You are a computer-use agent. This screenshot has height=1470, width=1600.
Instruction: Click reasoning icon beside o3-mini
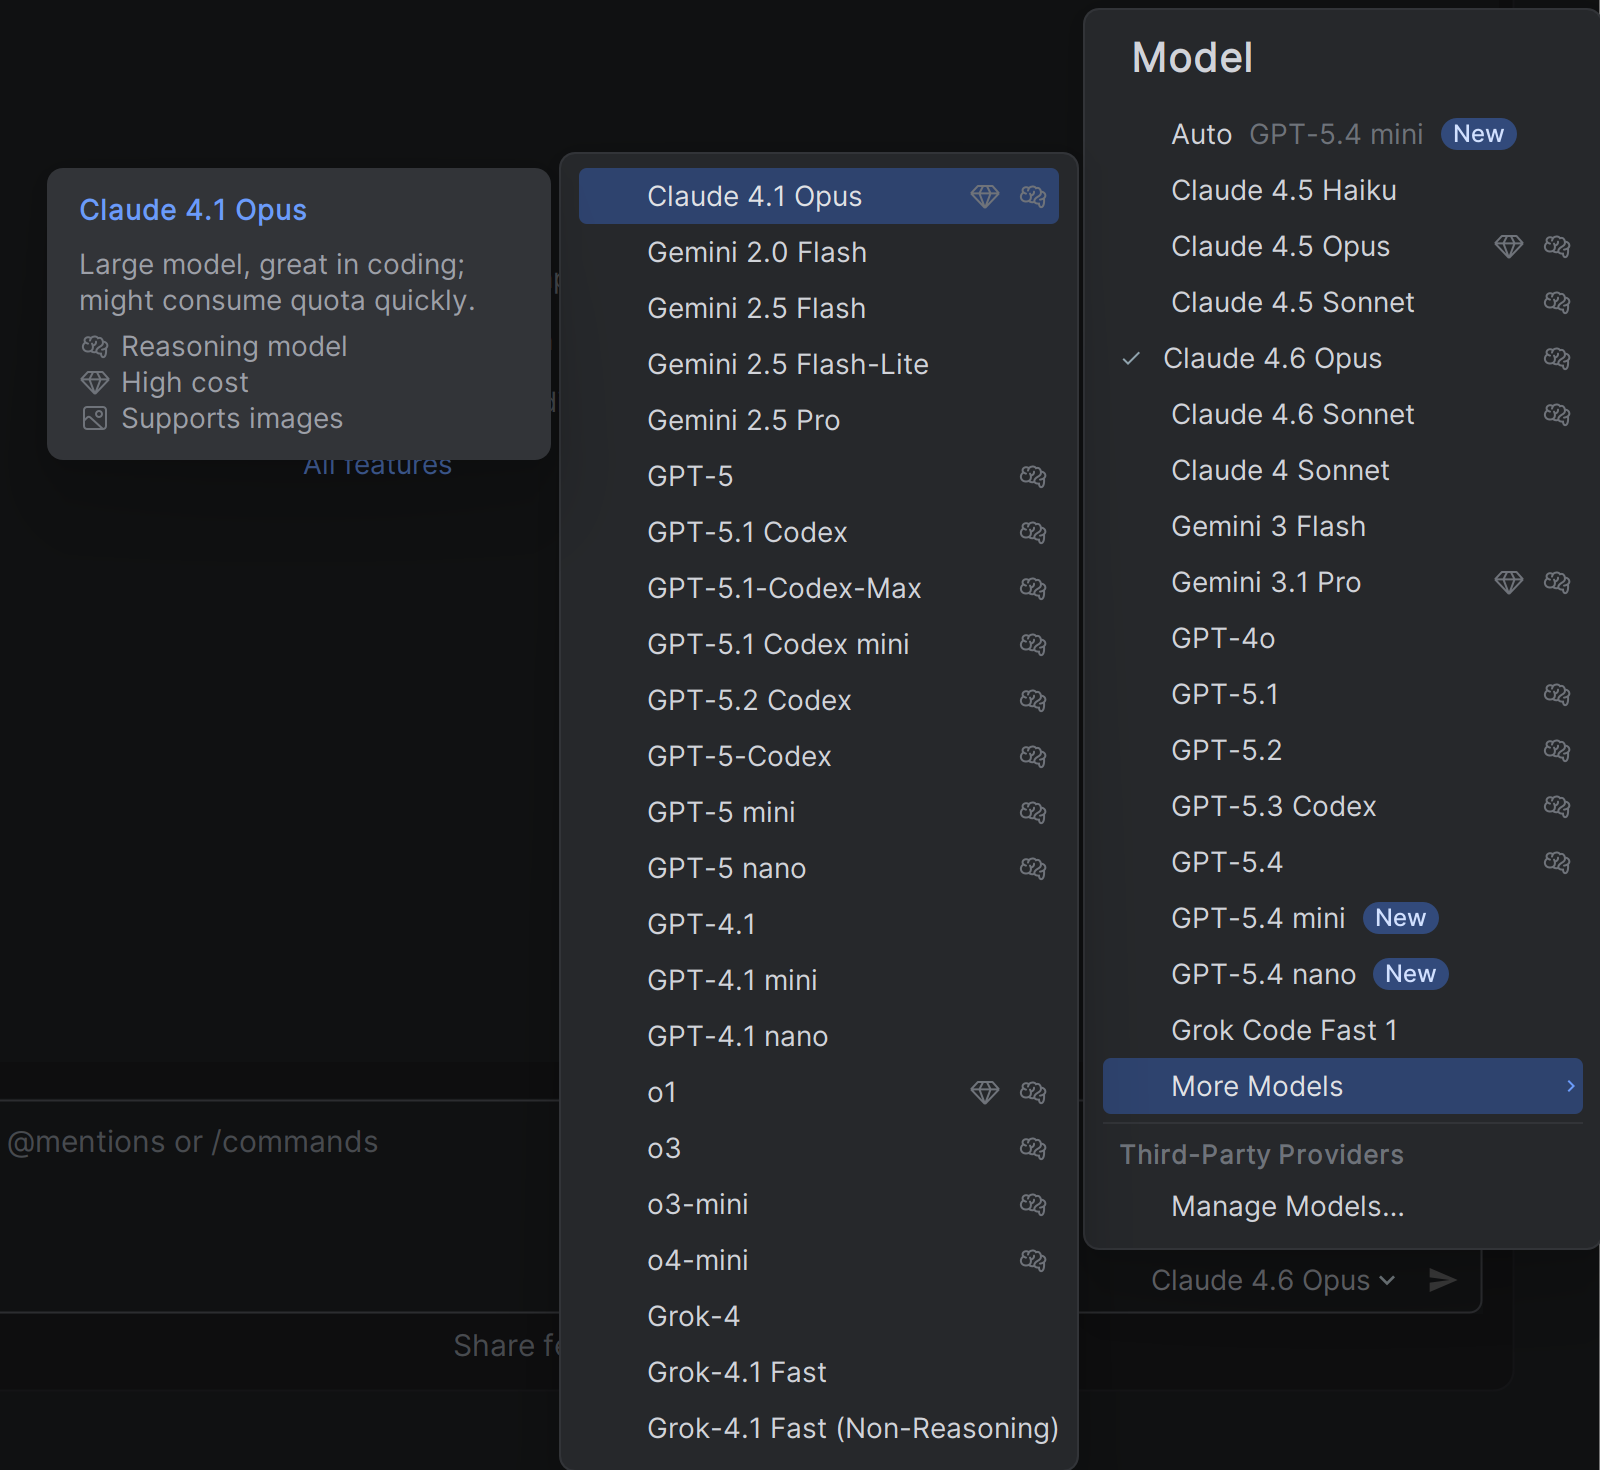pos(1033,1204)
